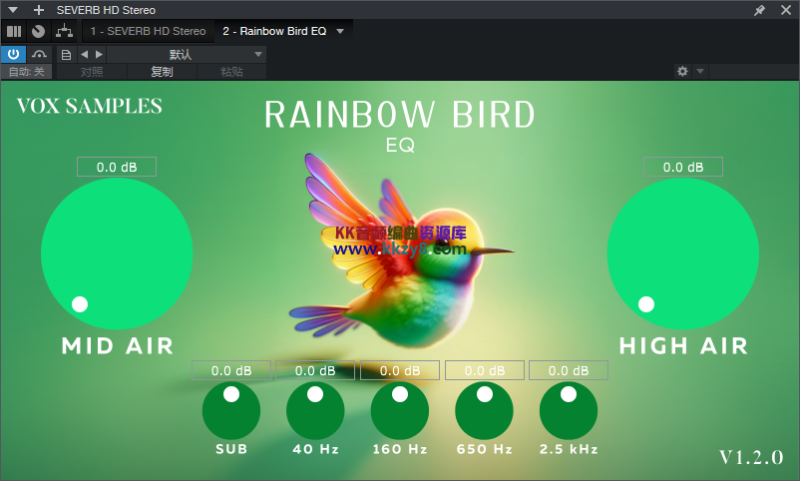Viewport: 800px width, 481px height.
Task: Click the 160 Hz band knob
Action: point(400,411)
